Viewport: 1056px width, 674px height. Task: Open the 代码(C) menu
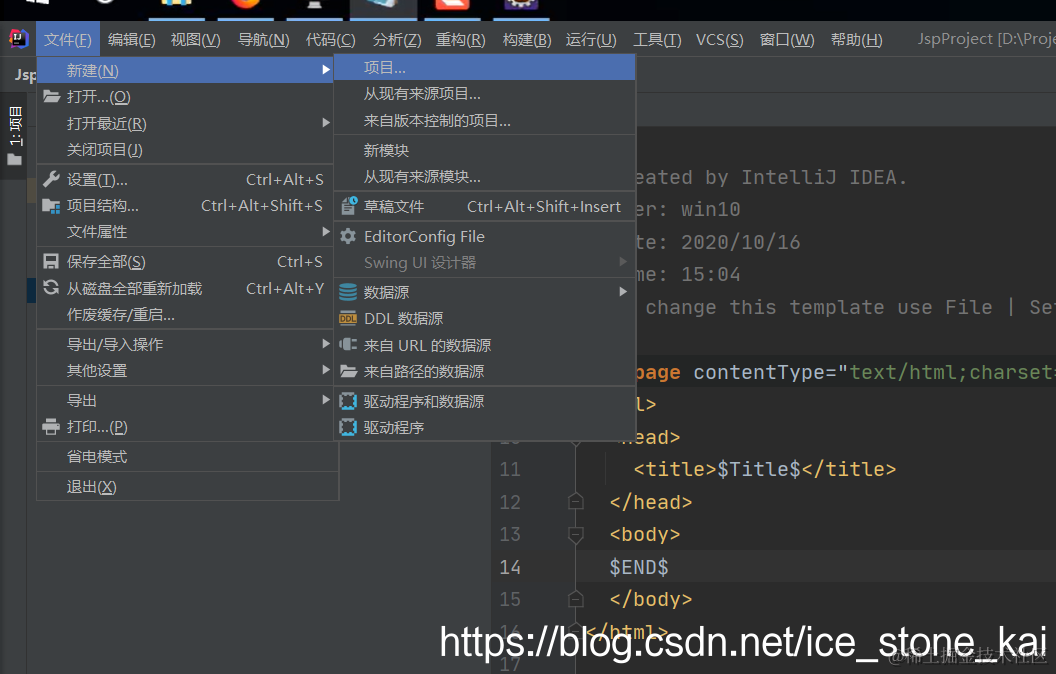click(330, 40)
